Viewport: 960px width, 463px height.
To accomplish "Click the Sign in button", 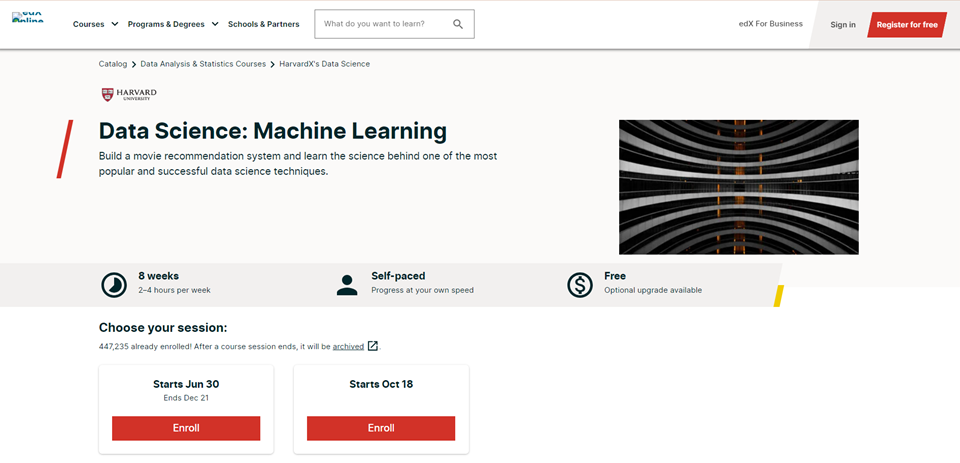I will click(843, 24).
